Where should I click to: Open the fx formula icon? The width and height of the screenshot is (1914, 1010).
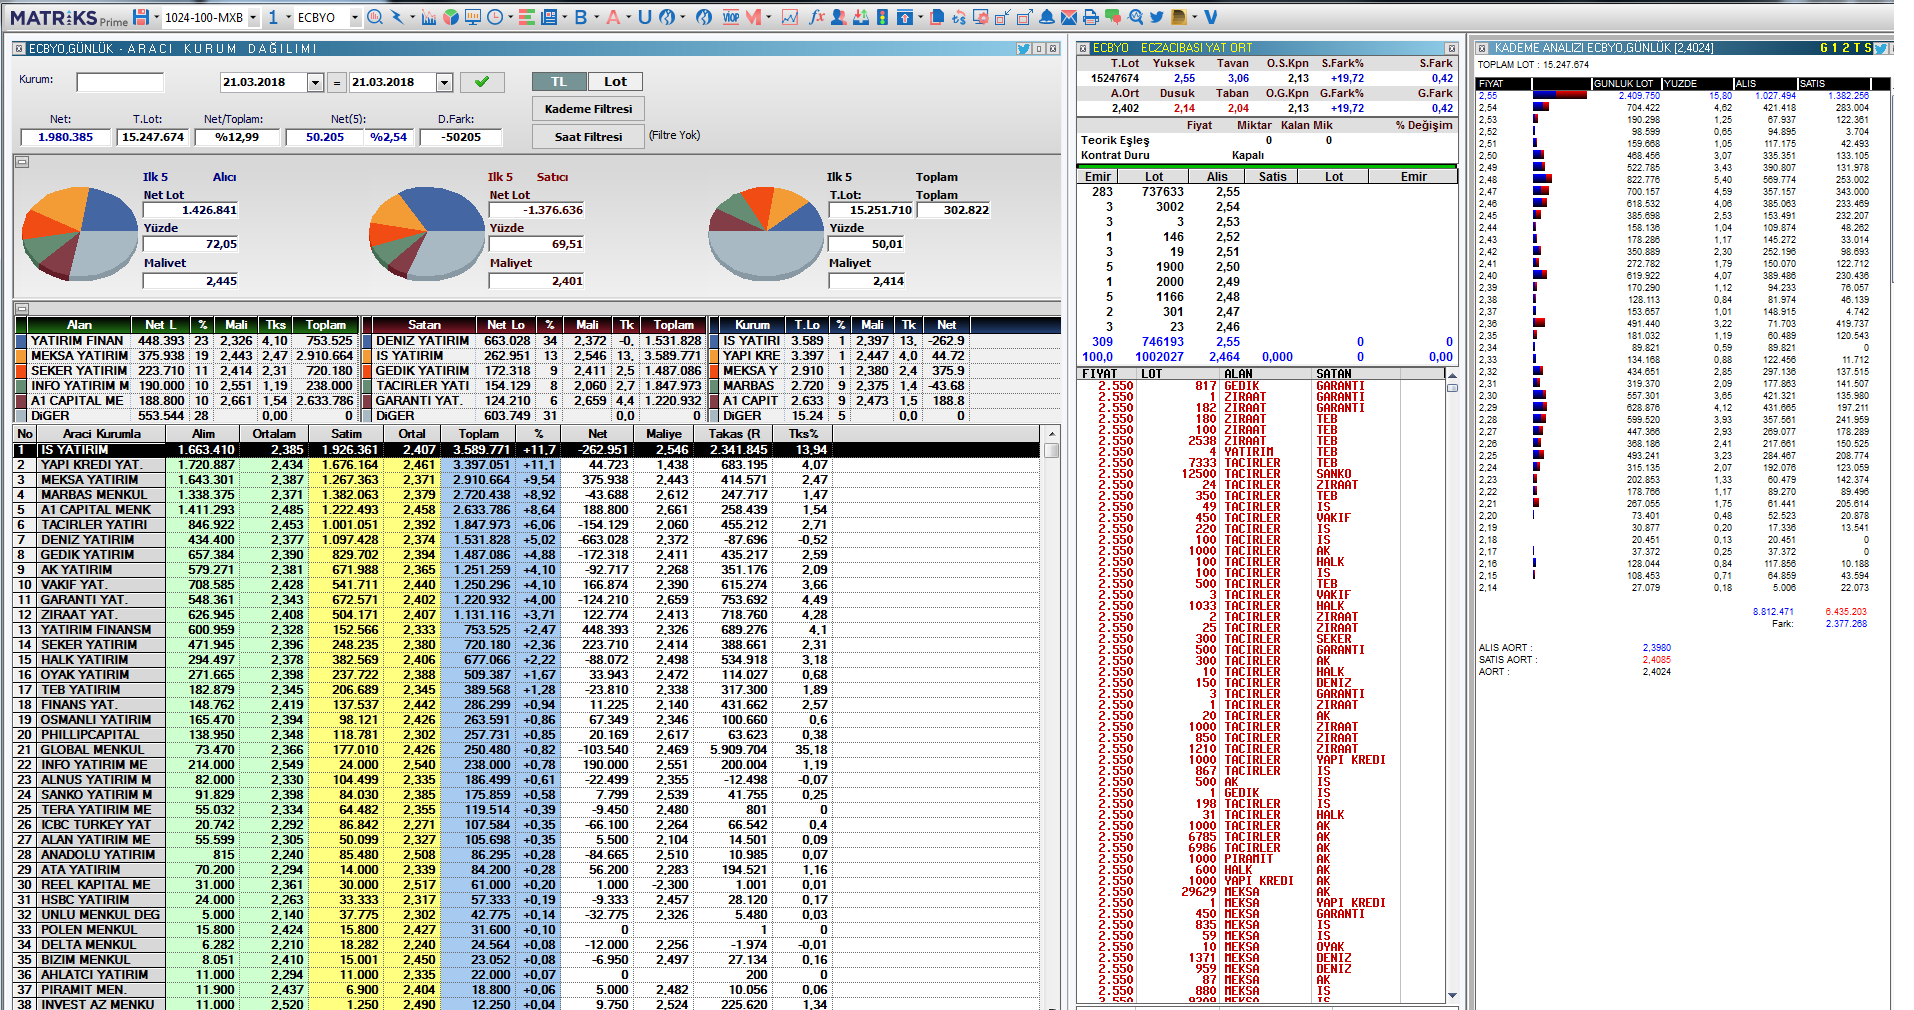[817, 17]
